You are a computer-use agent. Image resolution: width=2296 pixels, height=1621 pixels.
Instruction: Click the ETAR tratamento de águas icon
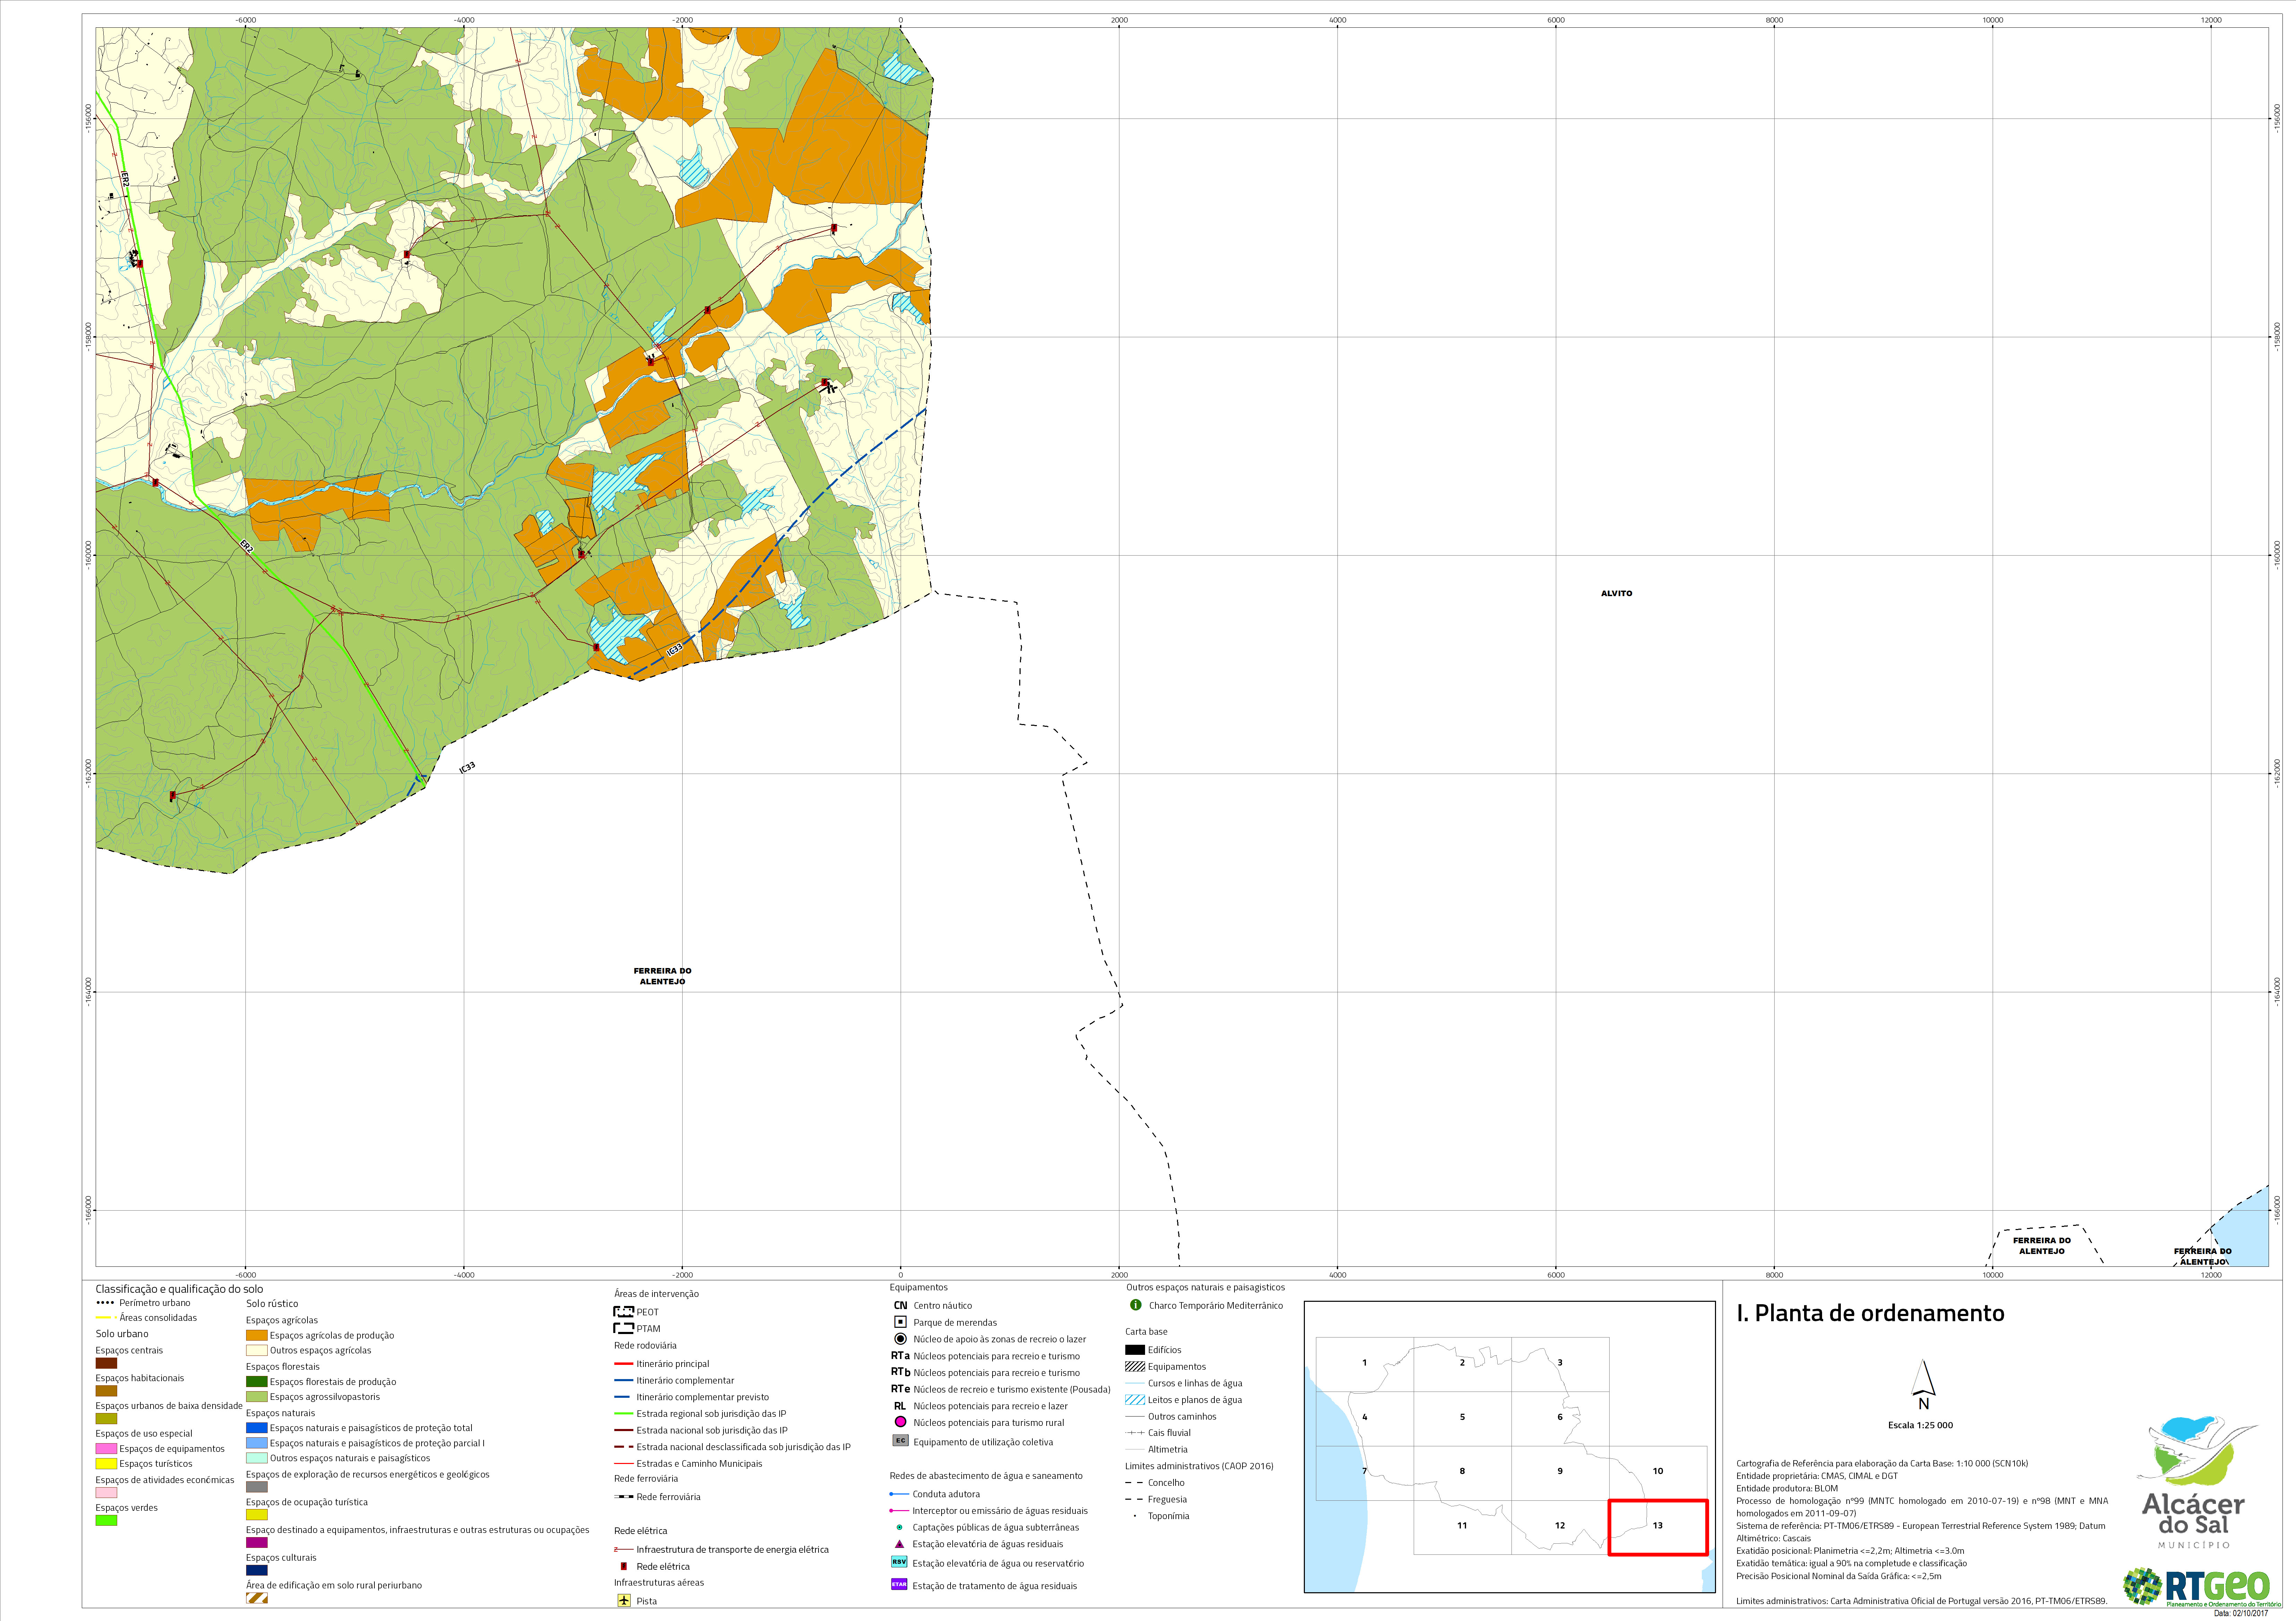pos(899,1584)
